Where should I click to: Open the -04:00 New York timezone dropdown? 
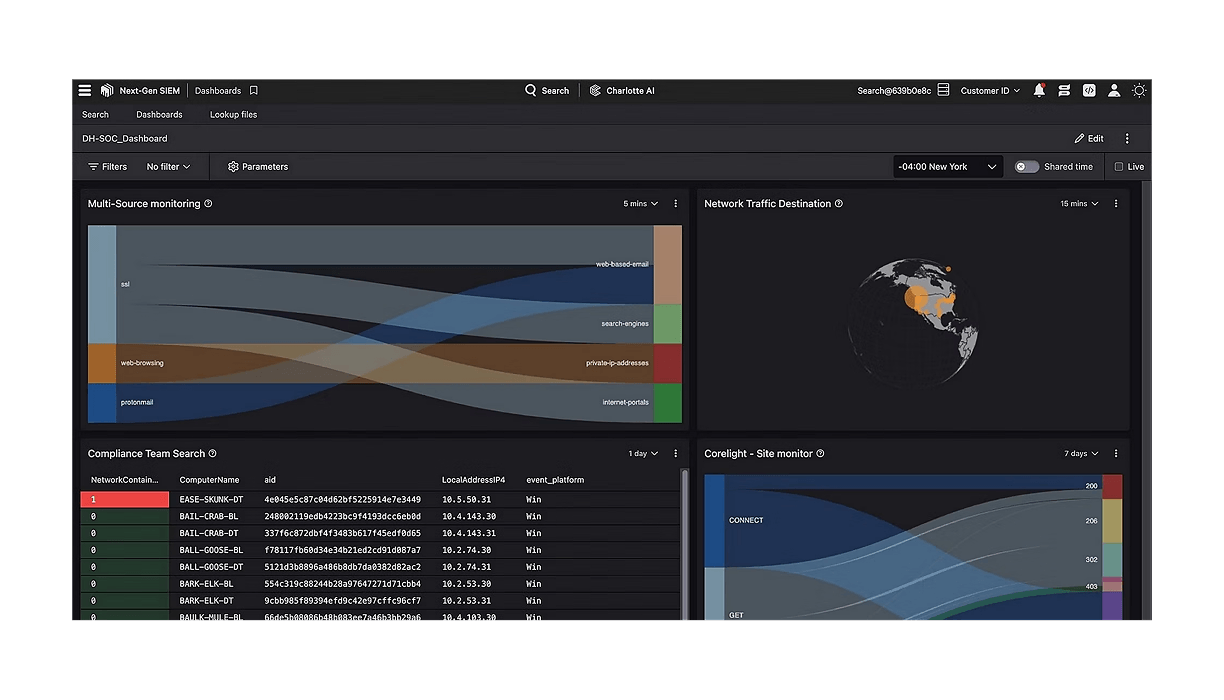click(947, 167)
